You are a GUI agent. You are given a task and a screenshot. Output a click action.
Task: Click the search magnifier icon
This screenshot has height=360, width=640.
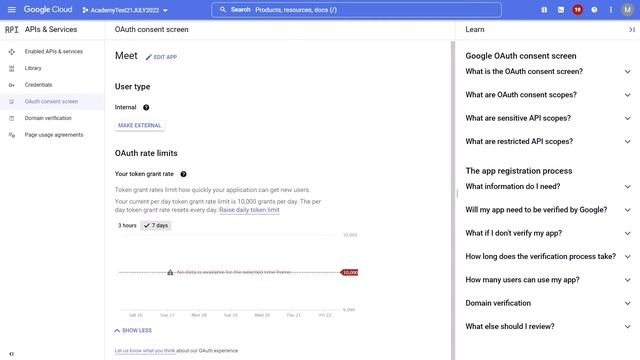pyautogui.click(x=222, y=9)
